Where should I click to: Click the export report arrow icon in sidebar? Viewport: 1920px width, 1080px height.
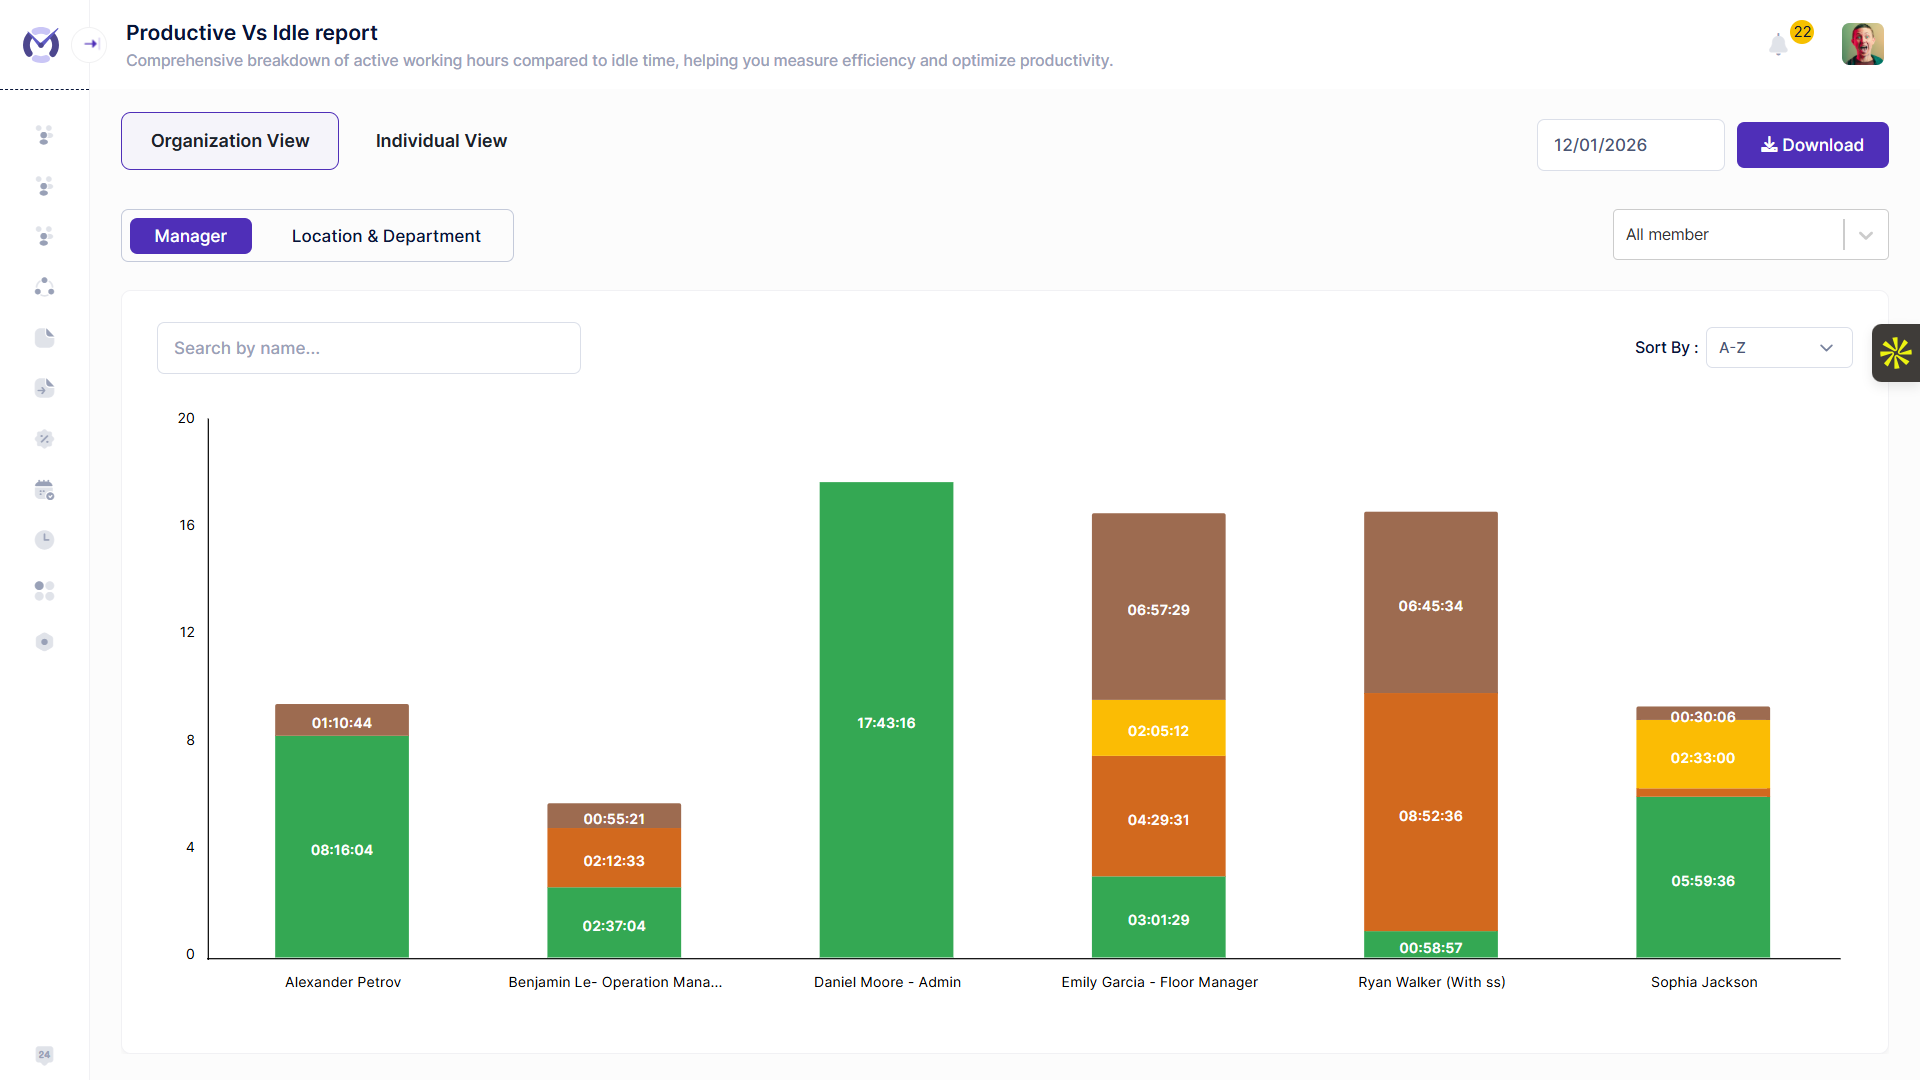click(44, 388)
